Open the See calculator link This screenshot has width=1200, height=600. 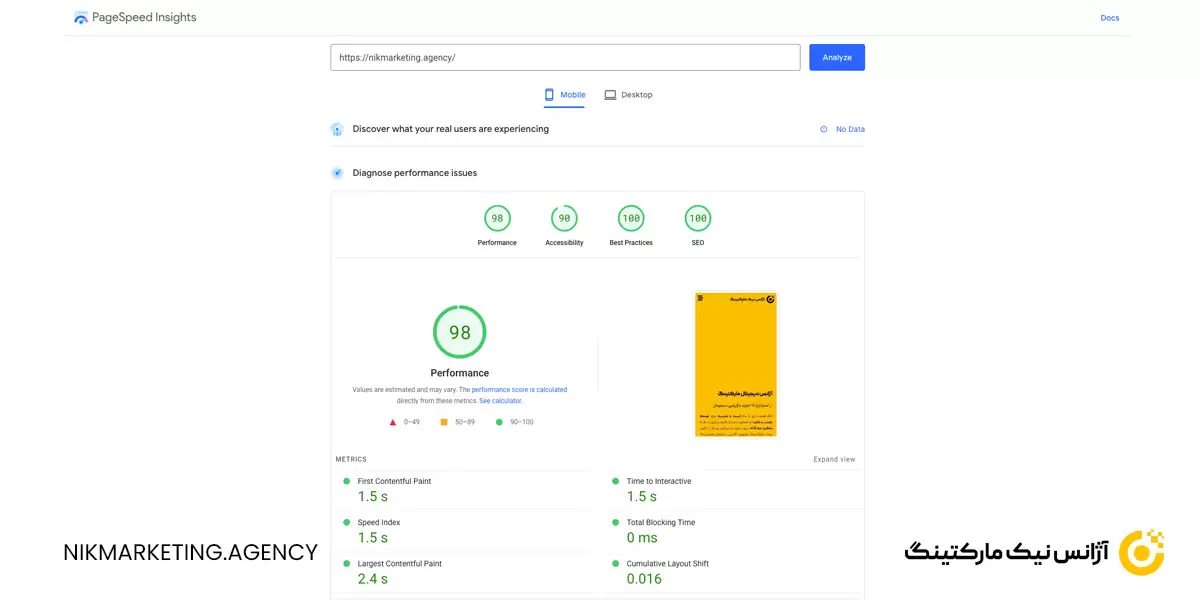coord(500,401)
